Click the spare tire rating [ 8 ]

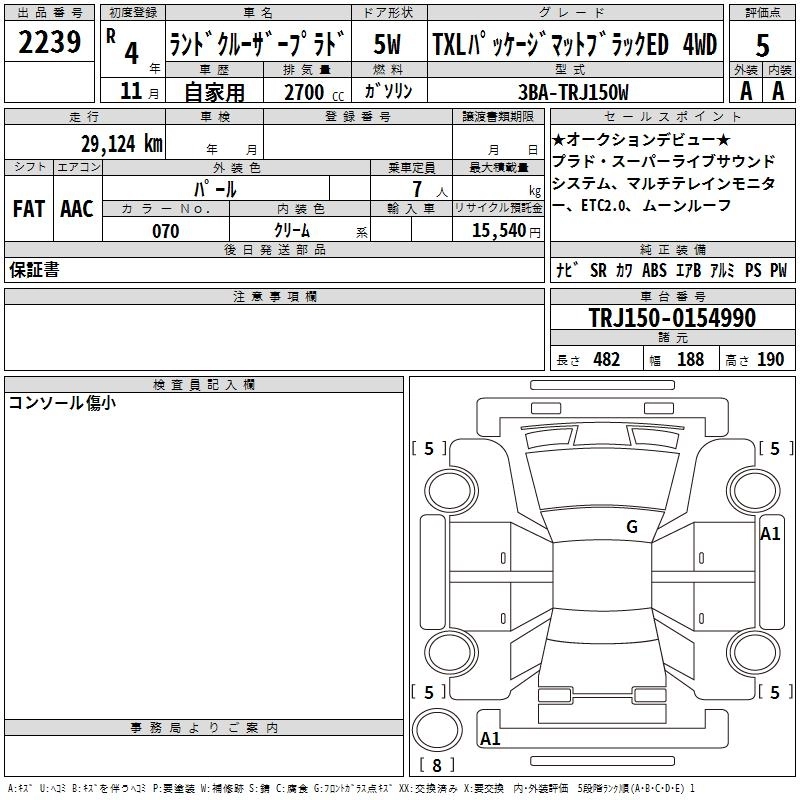tap(437, 765)
